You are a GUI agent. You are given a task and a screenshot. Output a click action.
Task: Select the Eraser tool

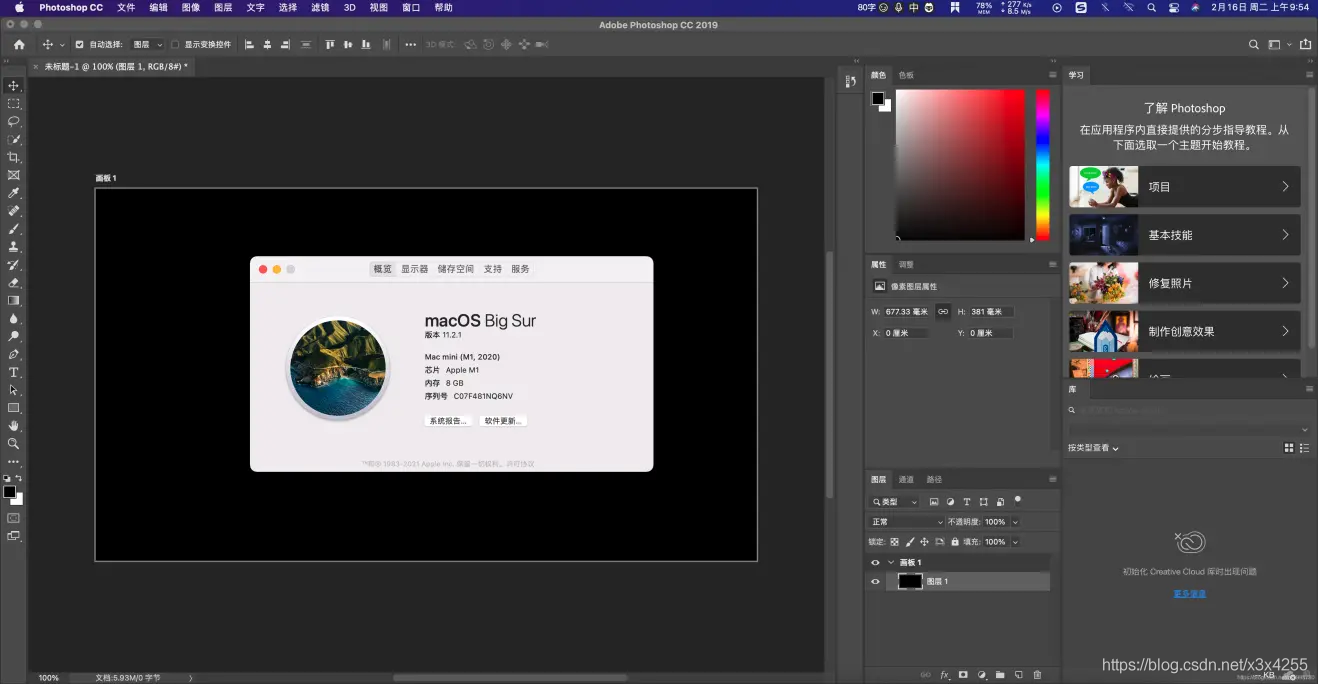click(14, 283)
